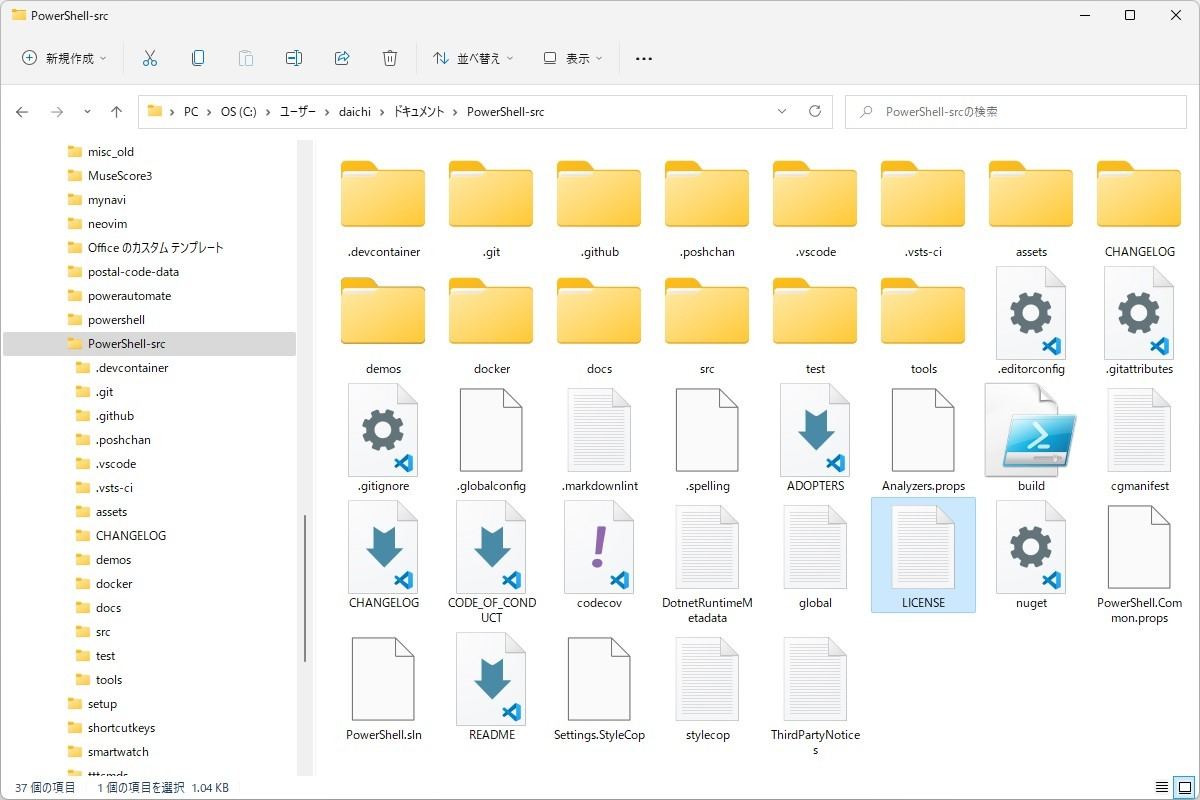Click the PowerShell-src search box
This screenshot has width=1200, height=800.
[x=1017, y=112]
